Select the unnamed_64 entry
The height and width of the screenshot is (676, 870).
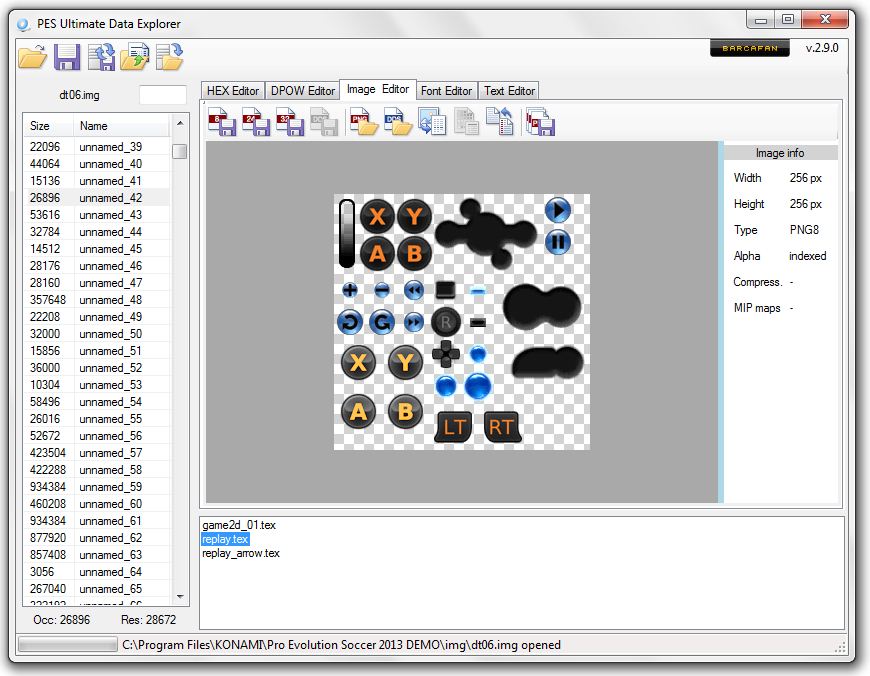(97, 572)
